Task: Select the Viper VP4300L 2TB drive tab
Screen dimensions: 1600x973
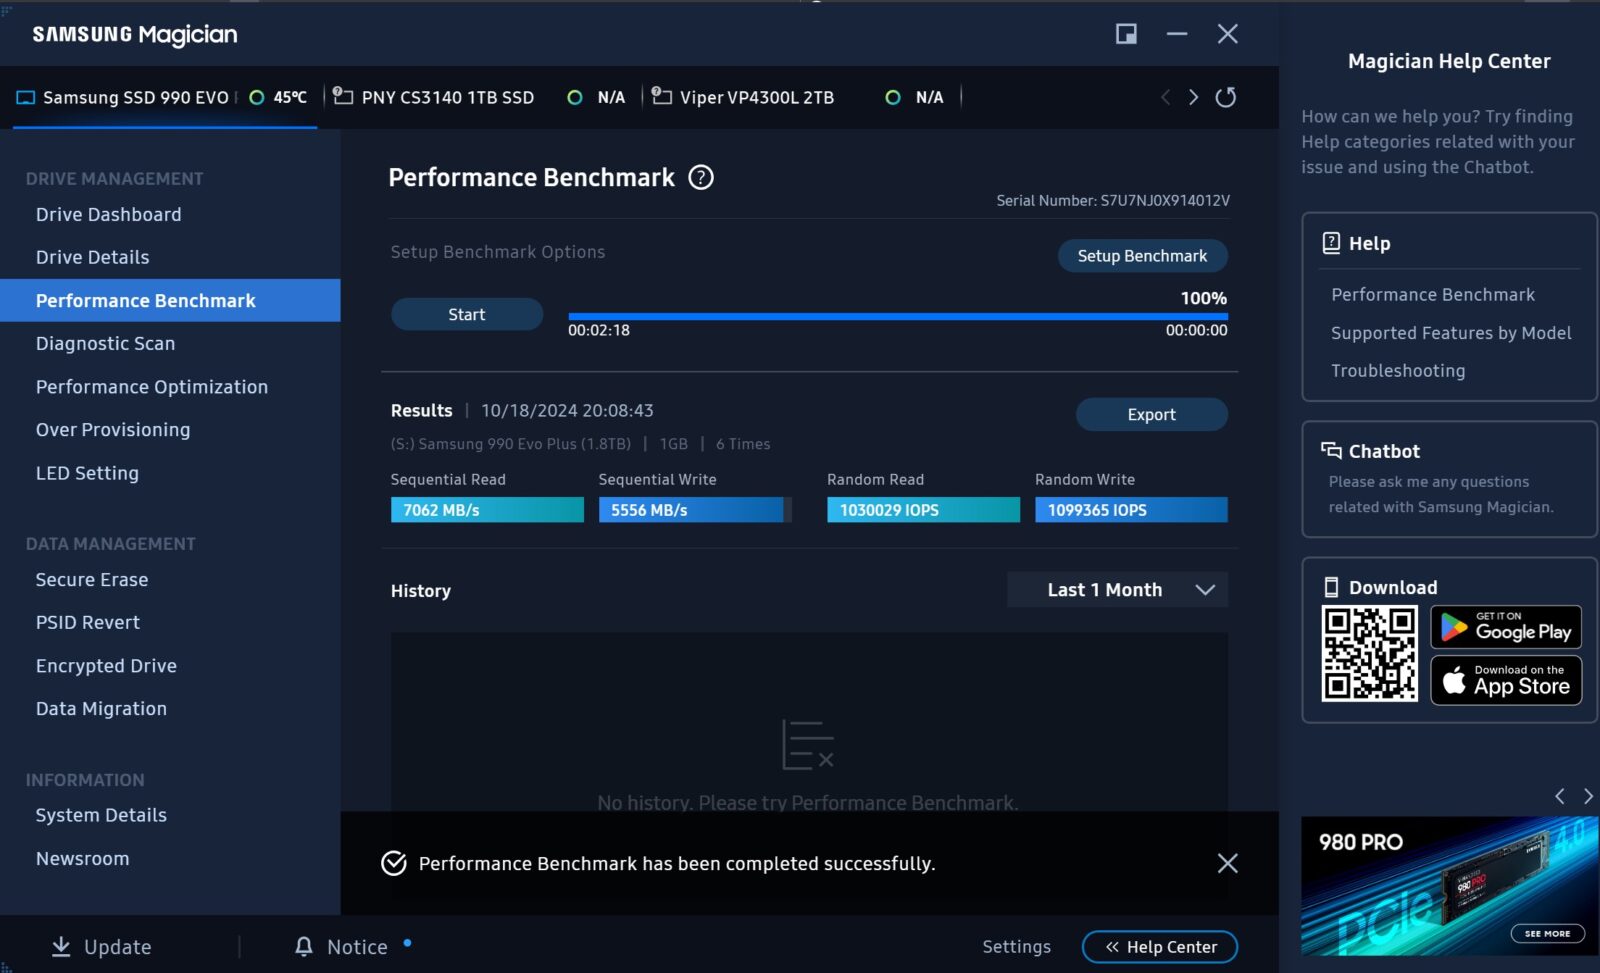Action: [756, 97]
